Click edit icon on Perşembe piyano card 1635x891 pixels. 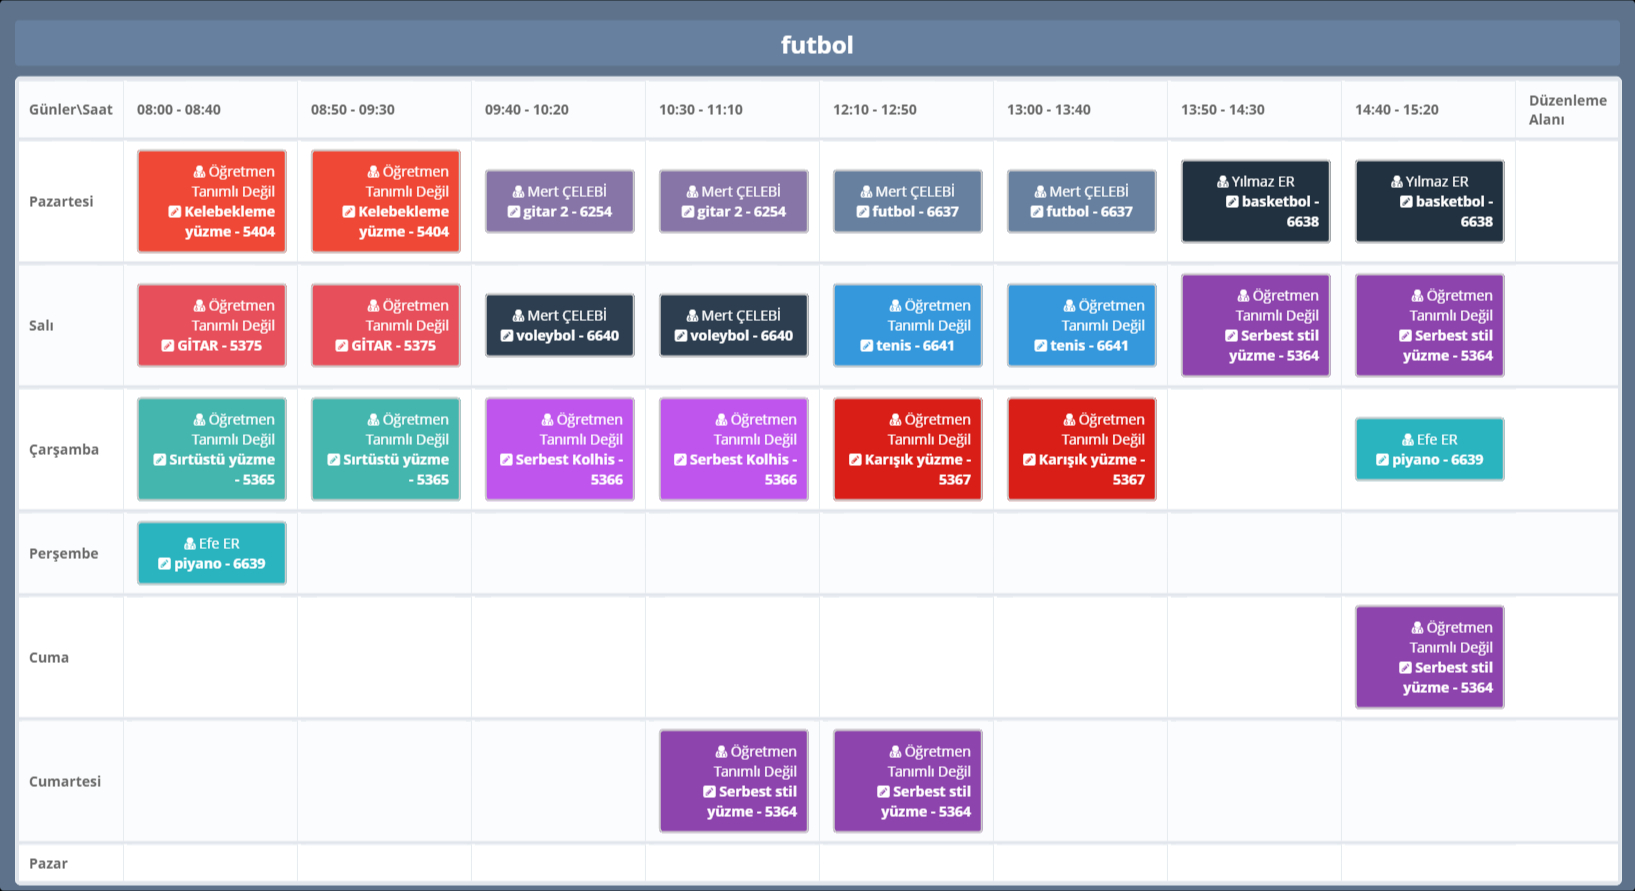tap(164, 564)
